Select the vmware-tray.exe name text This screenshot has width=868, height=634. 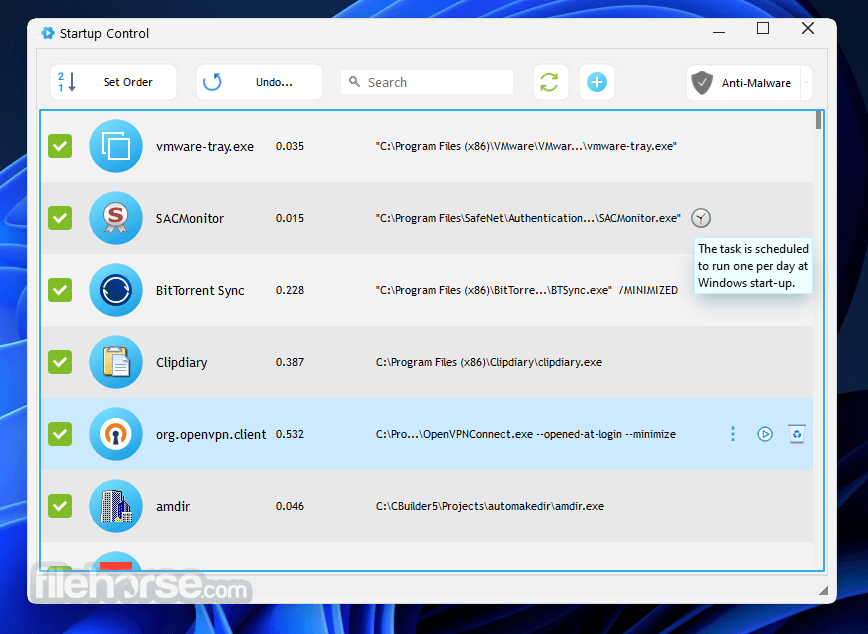click(x=205, y=147)
